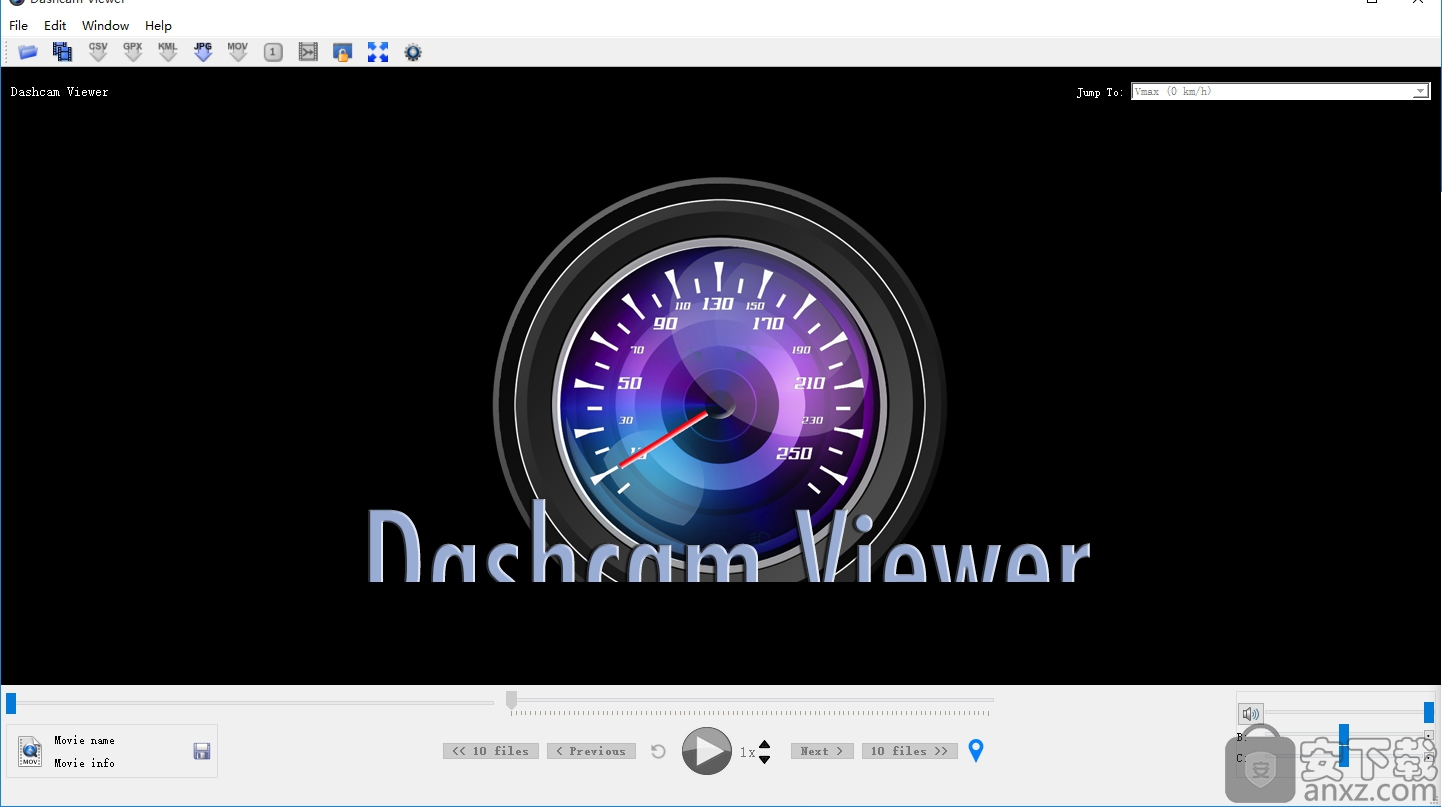Open preferences via the gear icon
Viewport: 1442px width, 807px height.
[413, 52]
